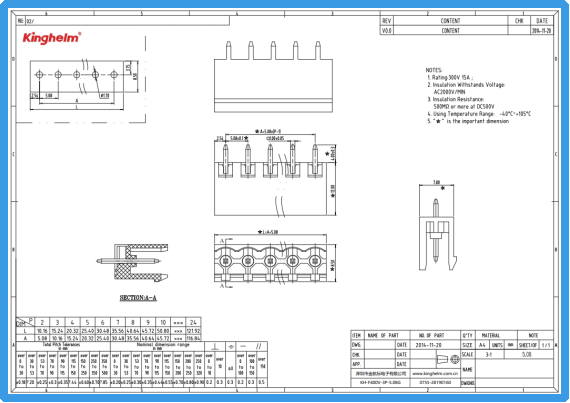This screenshot has width=570, height=403.
Task: Click the 7.80 width dimension on side view
Action: click(x=437, y=182)
